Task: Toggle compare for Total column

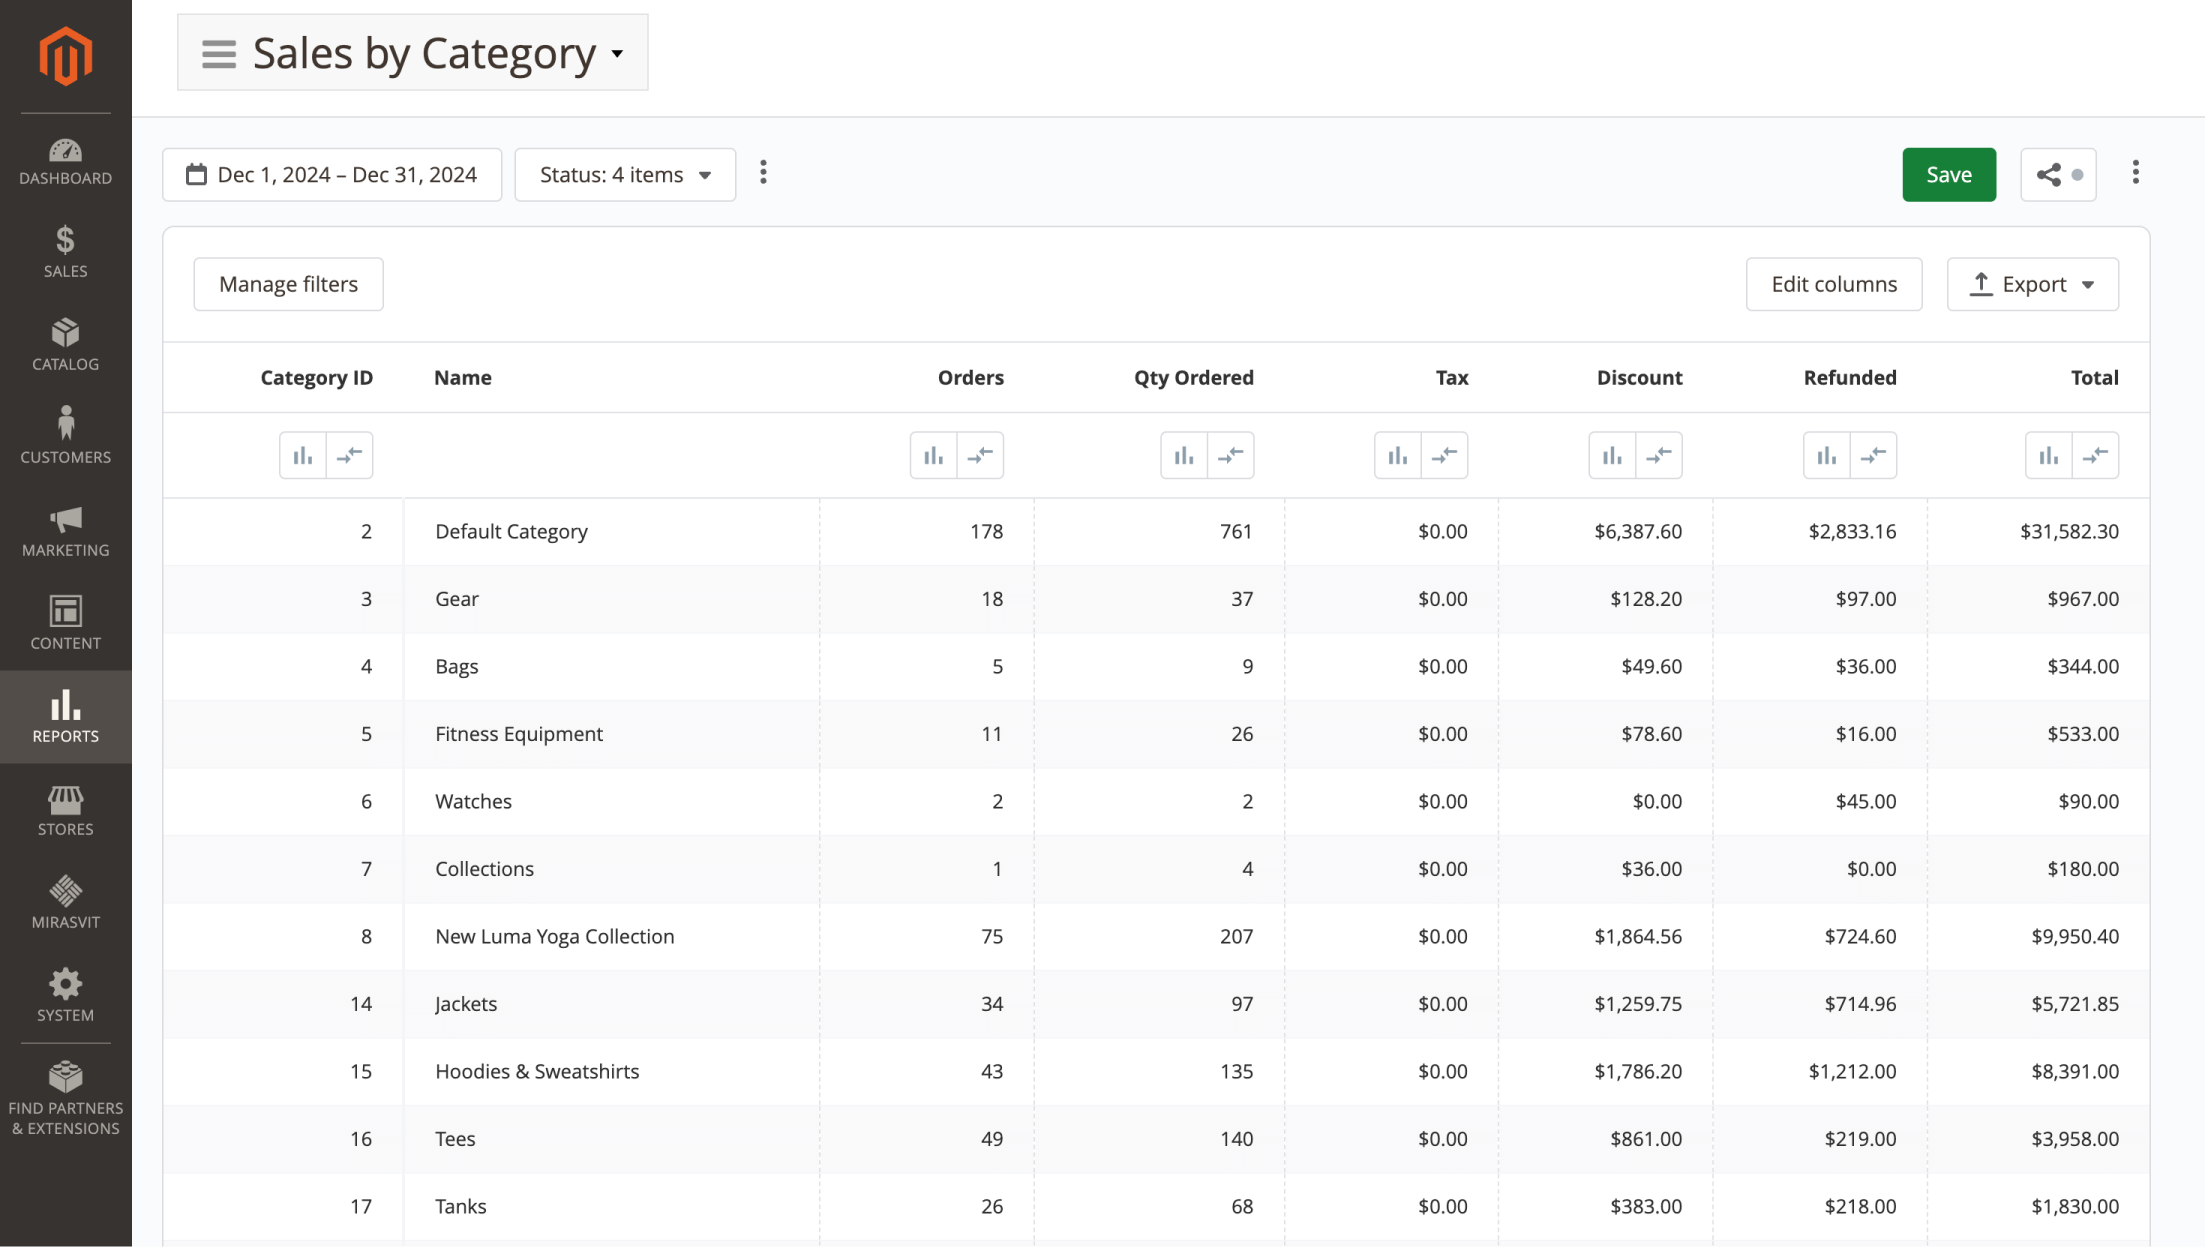Action: tap(2095, 455)
